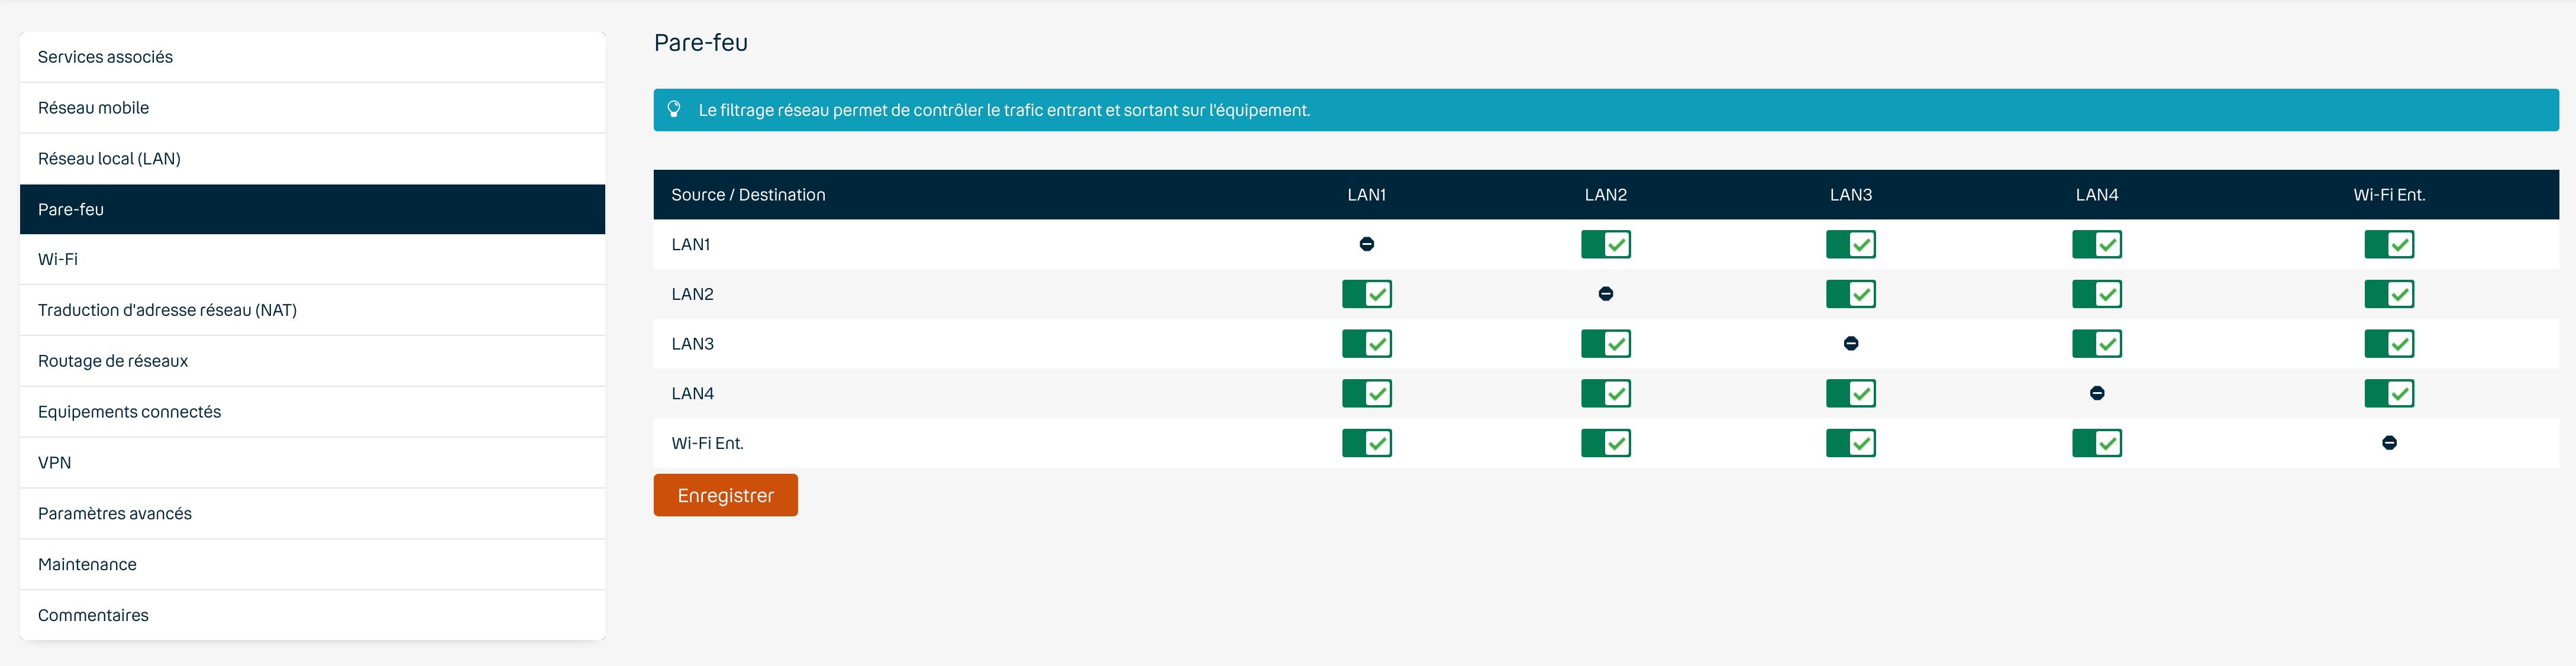Click the lightbulb icon in info banner
2576x666 pixels.
point(674,109)
